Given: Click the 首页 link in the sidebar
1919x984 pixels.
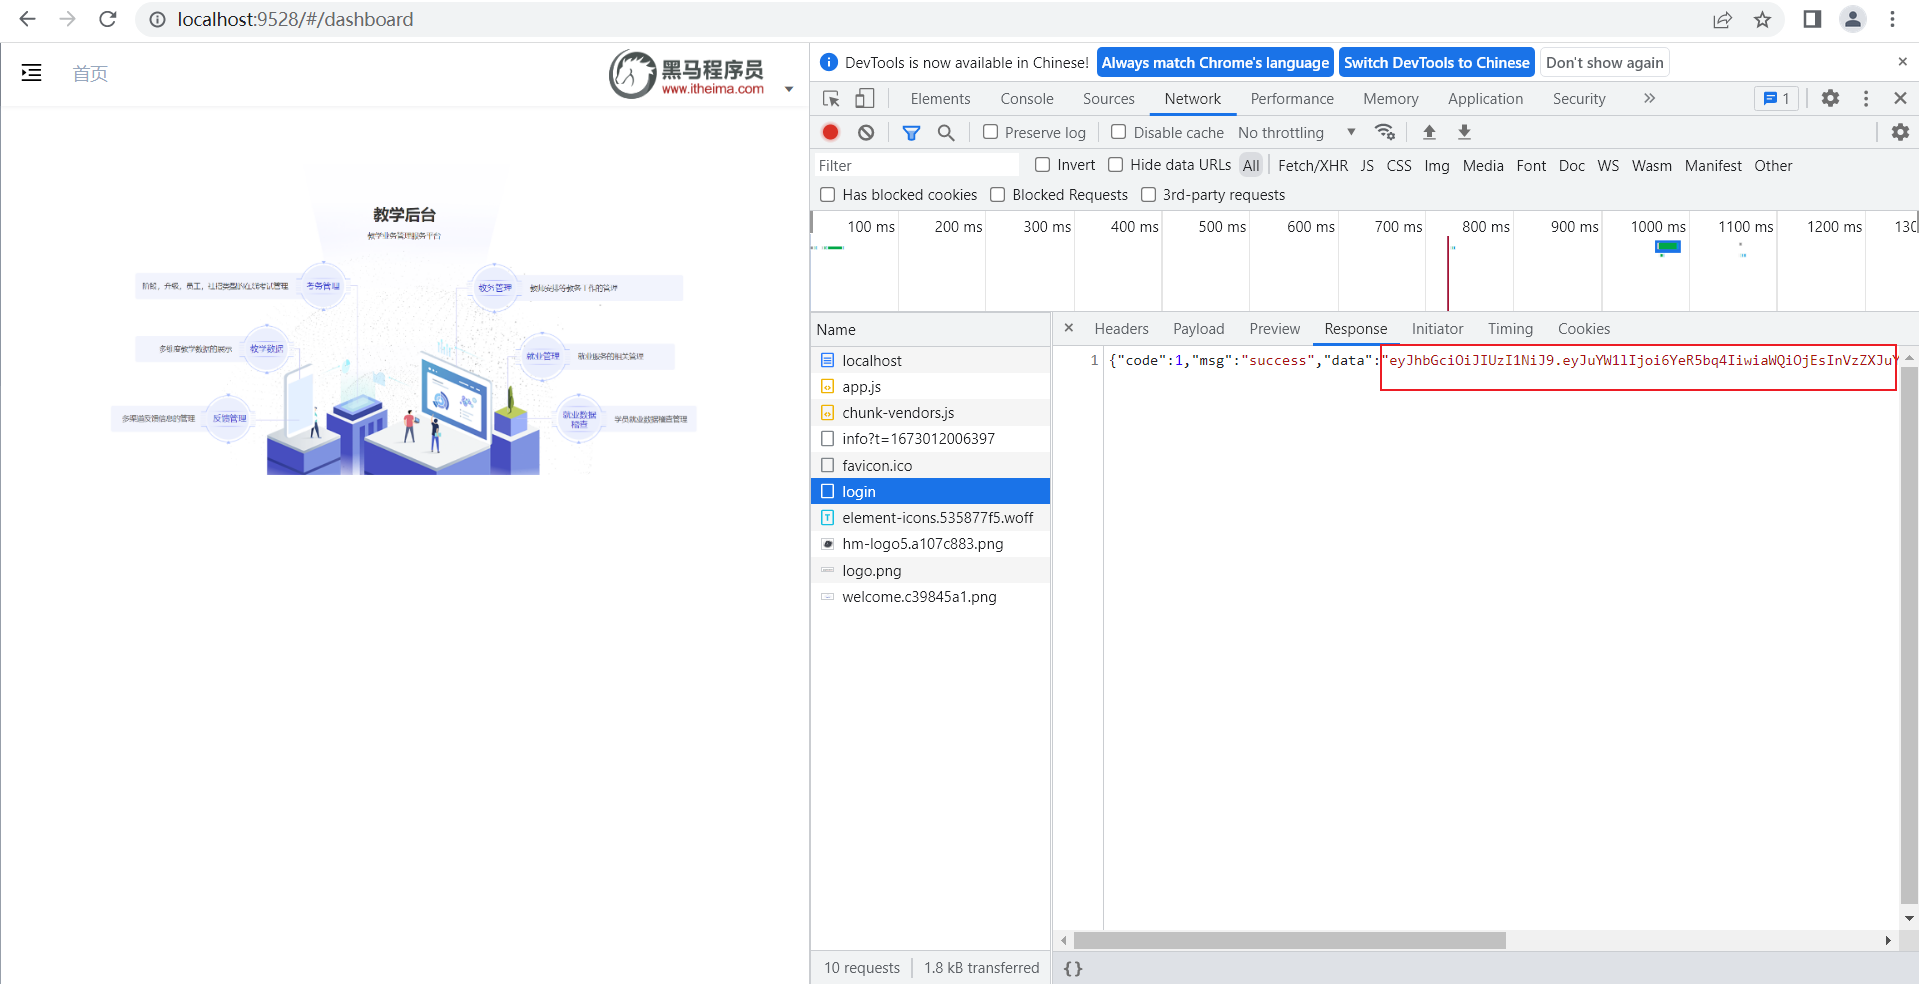Looking at the screenshot, I should tap(89, 73).
